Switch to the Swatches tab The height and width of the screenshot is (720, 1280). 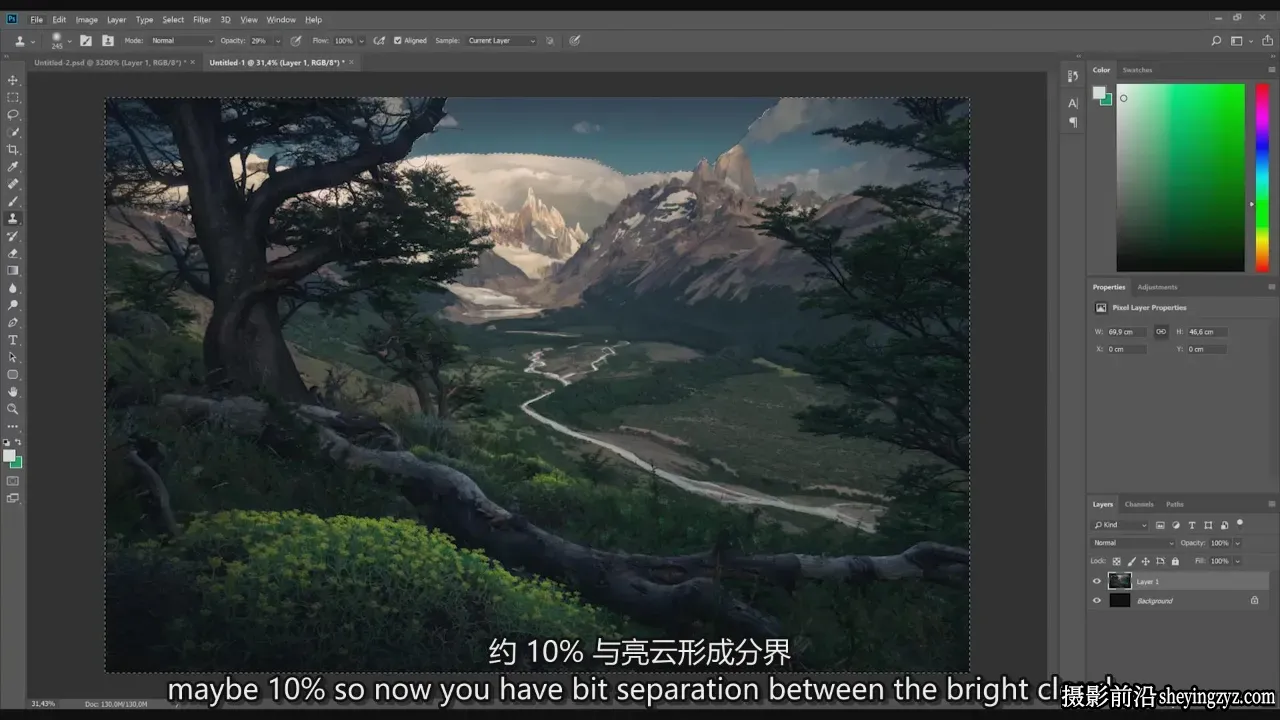pos(1138,70)
